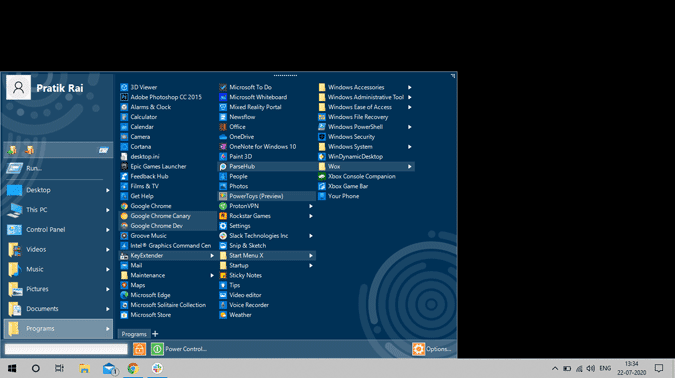Expand the Start Menu X folder arrow
Screen dimensions: 675x378
pyautogui.click(x=311, y=256)
